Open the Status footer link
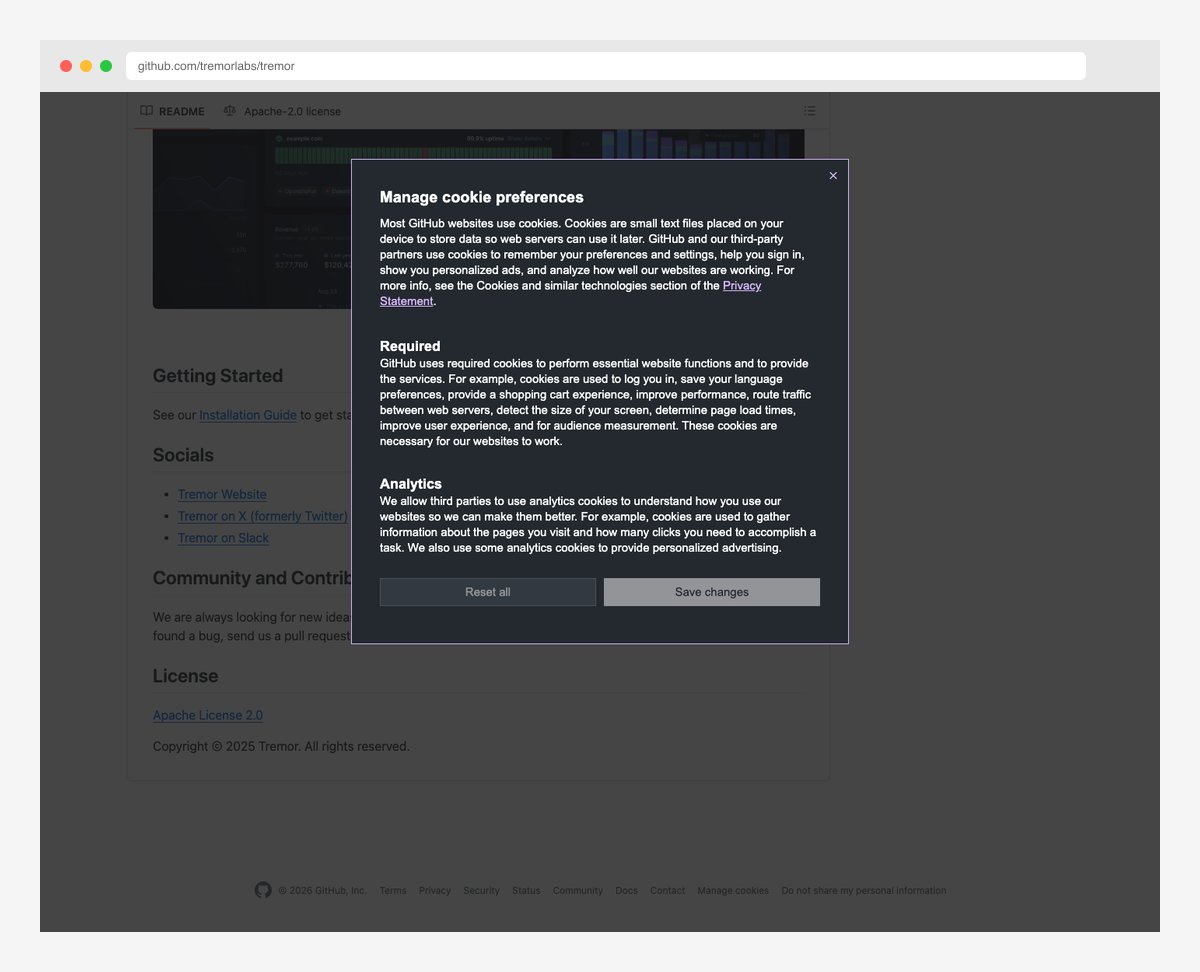 (x=526, y=890)
